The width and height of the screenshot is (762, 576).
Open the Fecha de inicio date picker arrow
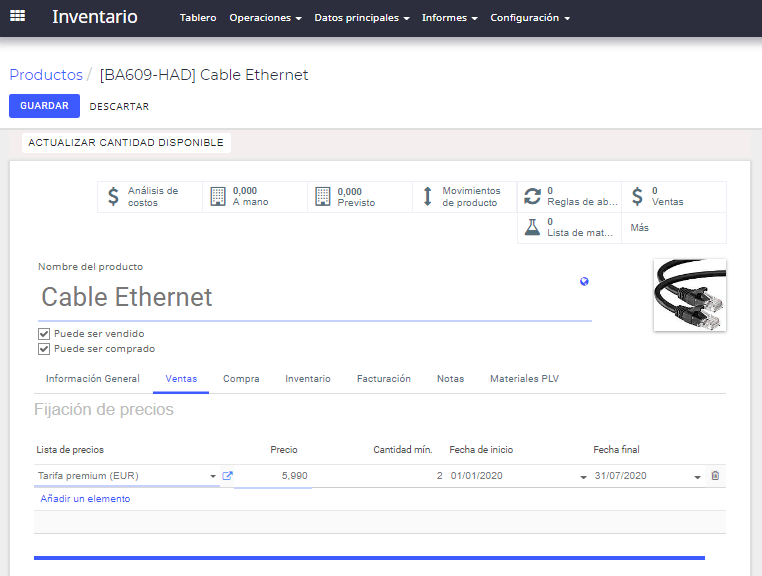pos(583,477)
